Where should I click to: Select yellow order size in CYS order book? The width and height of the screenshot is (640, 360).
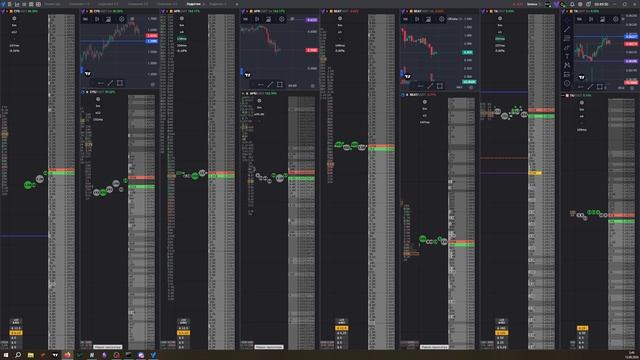pos(16,333)
